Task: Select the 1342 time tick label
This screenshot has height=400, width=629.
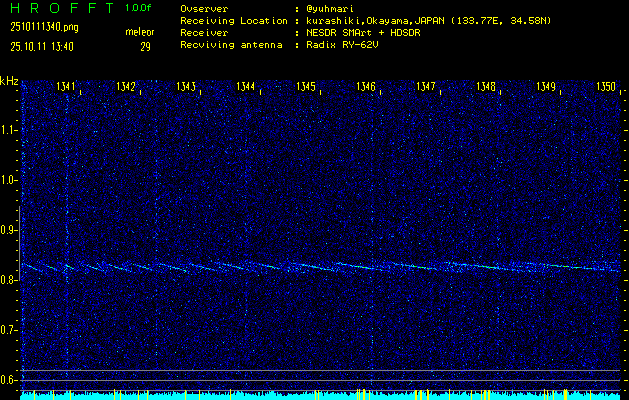Action: [126, 88]
